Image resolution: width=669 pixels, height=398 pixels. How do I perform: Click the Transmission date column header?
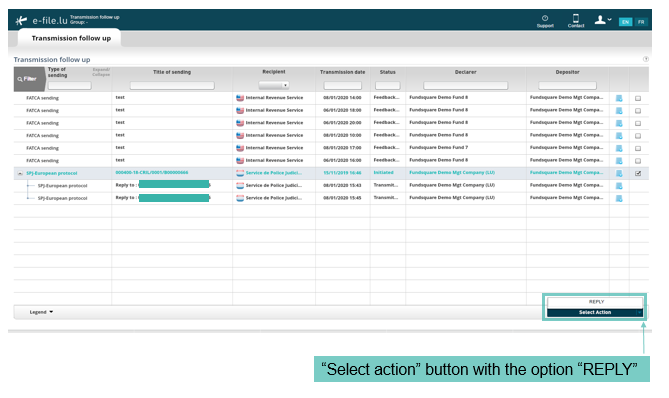pyautogui.click(x=343, y=72)
